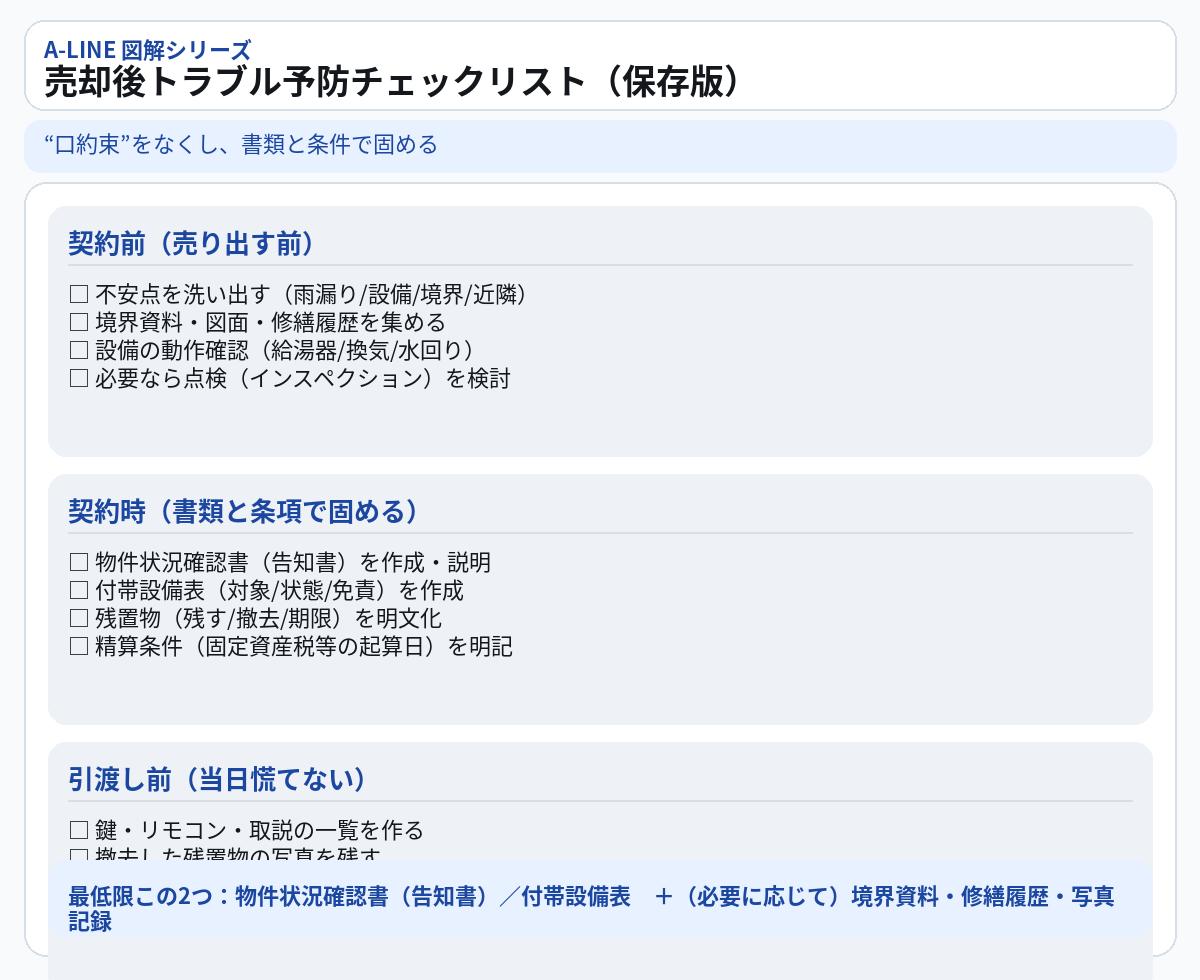
Task: Select the “口約束”をなくし subtitle banner
Action: [241, 145]
